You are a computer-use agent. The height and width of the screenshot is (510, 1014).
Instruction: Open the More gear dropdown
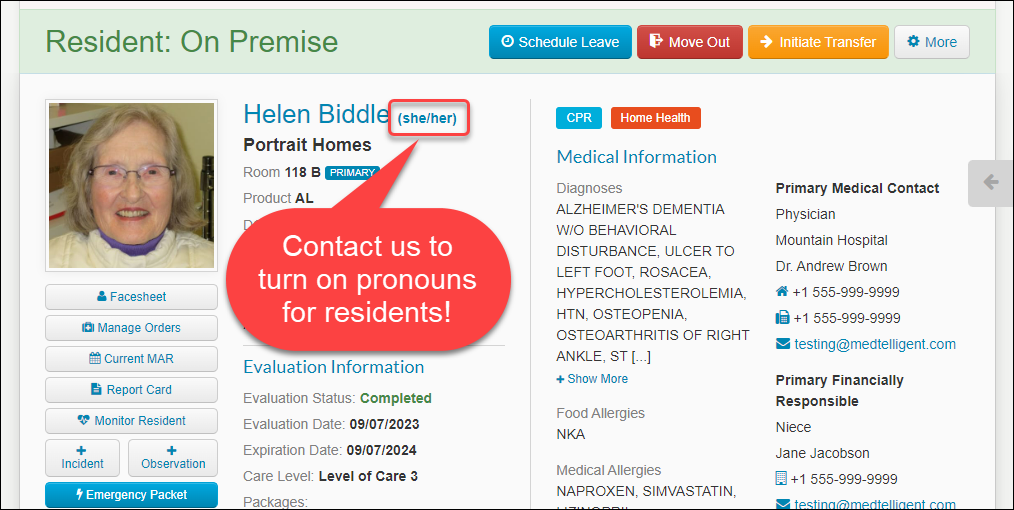(x=932, y=42)
